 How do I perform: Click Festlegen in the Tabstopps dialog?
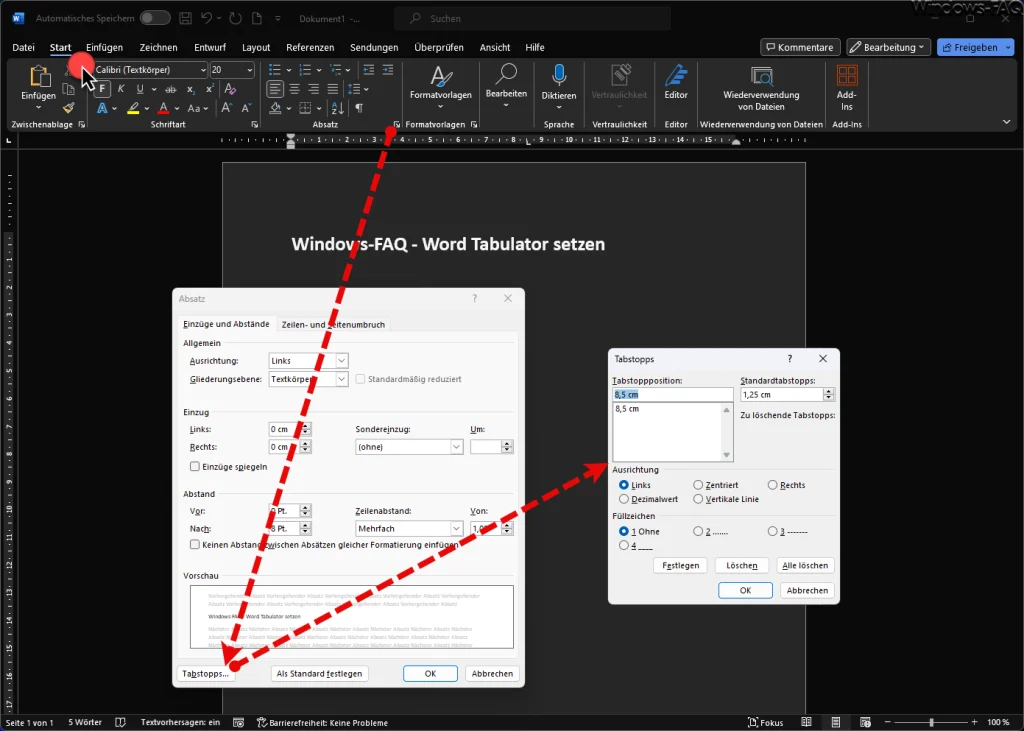680,565
